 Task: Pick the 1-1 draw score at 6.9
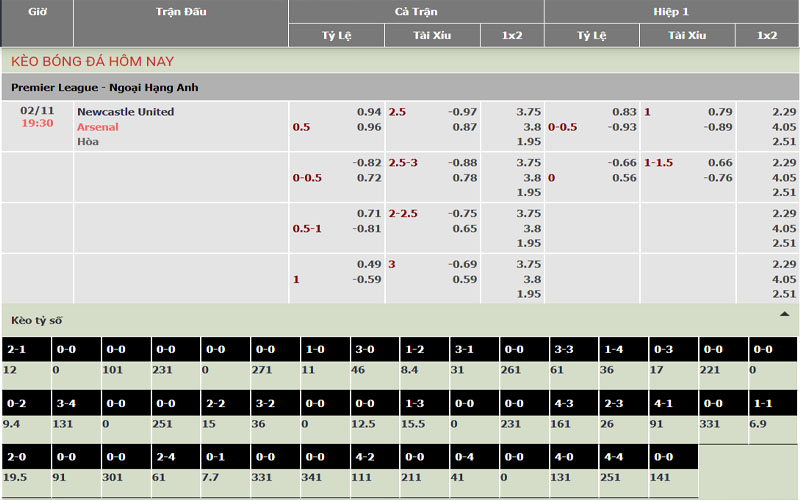(x=760, y=425)
